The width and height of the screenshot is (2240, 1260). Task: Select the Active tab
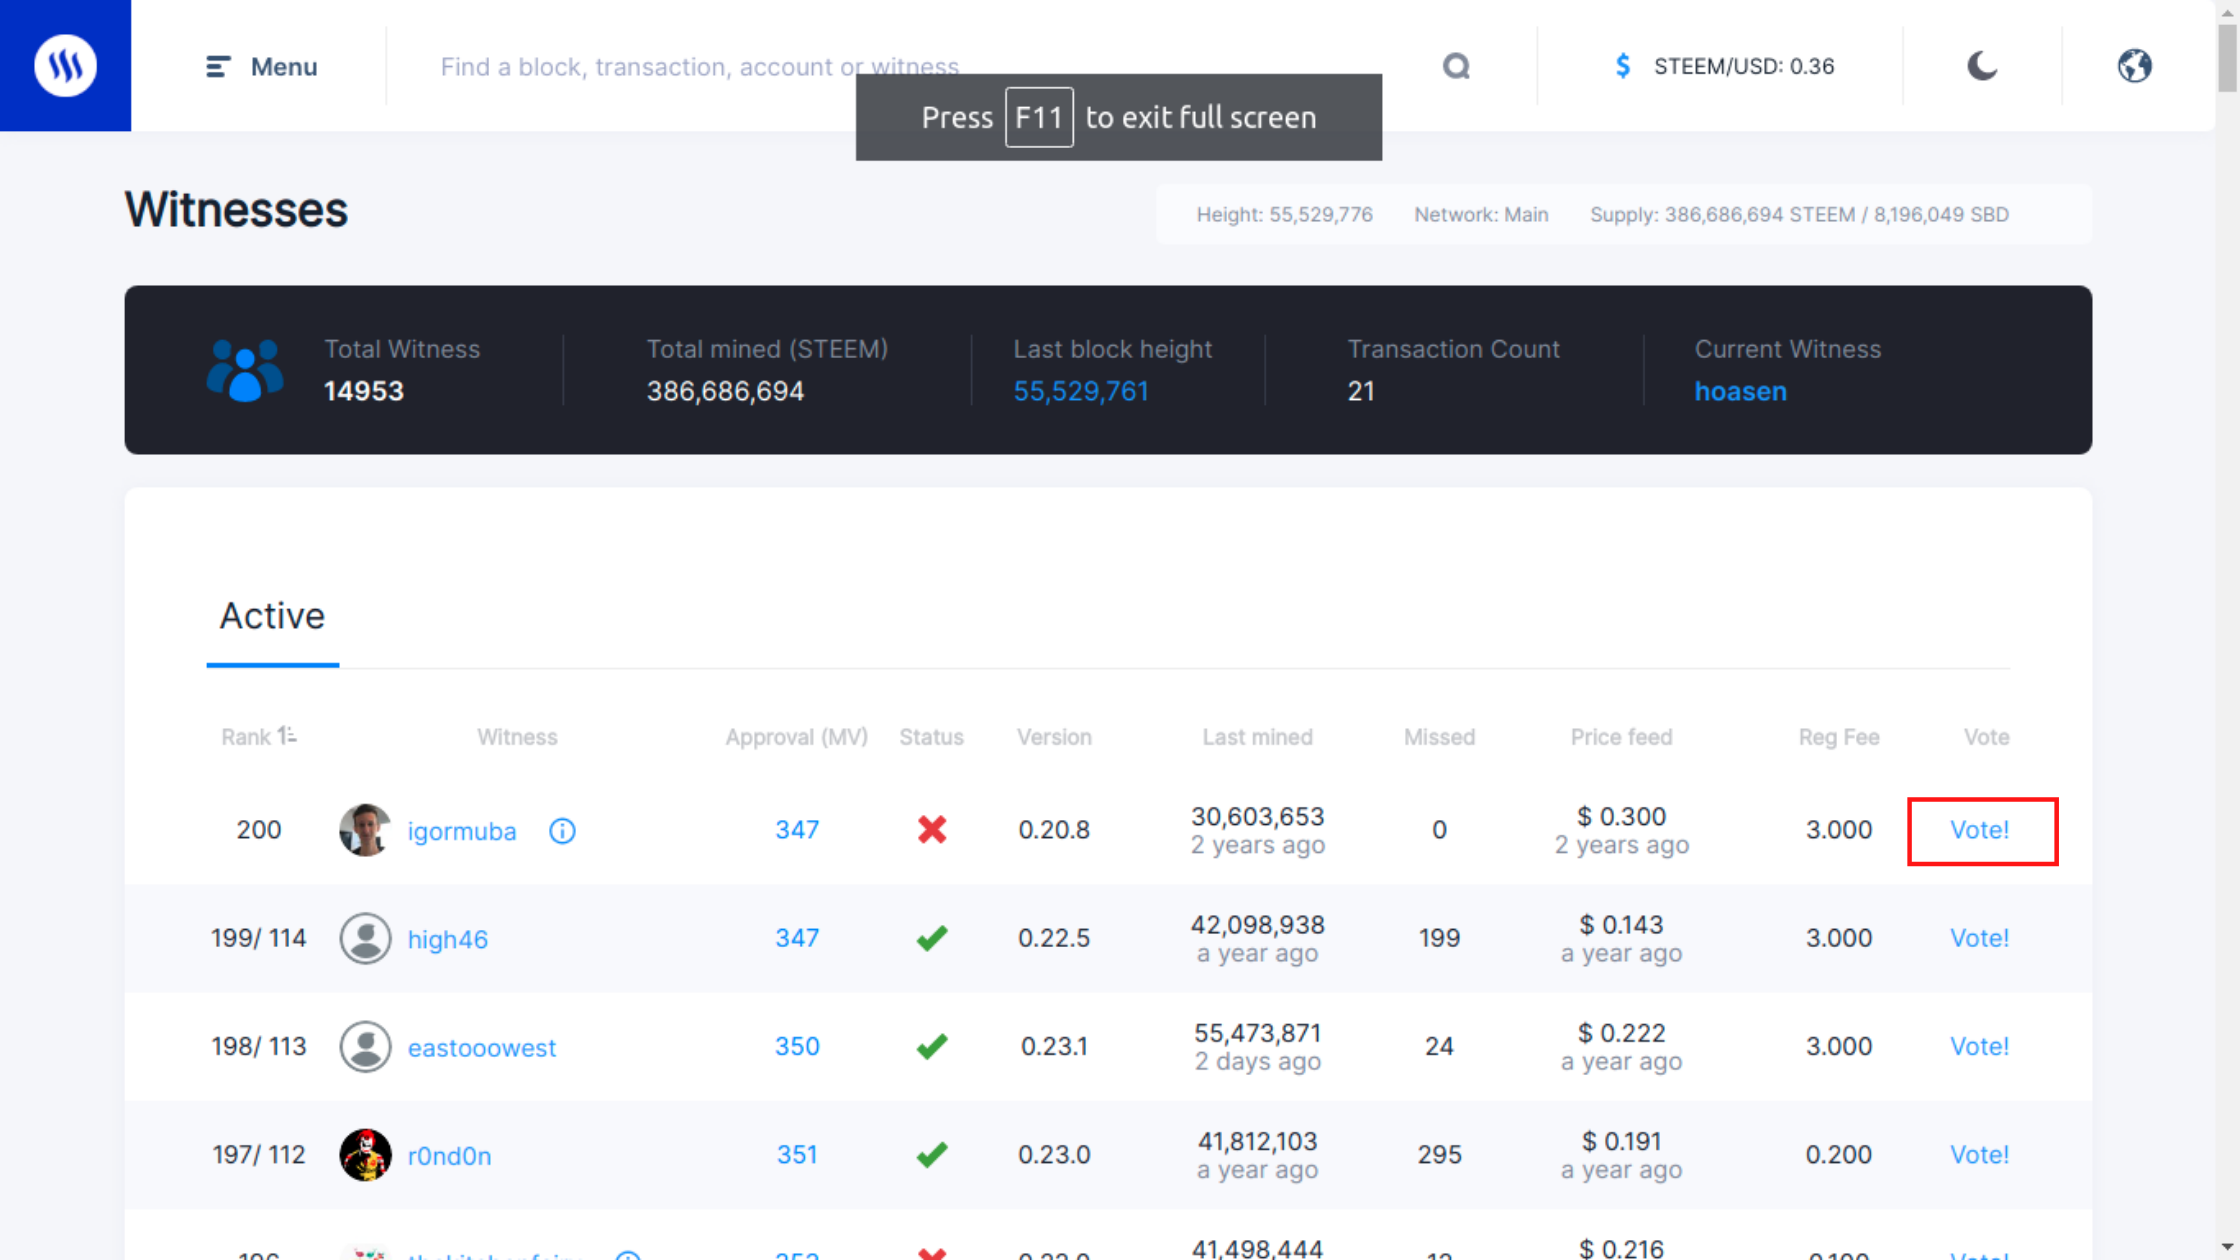pyautogui.click(x=272, y=616)
